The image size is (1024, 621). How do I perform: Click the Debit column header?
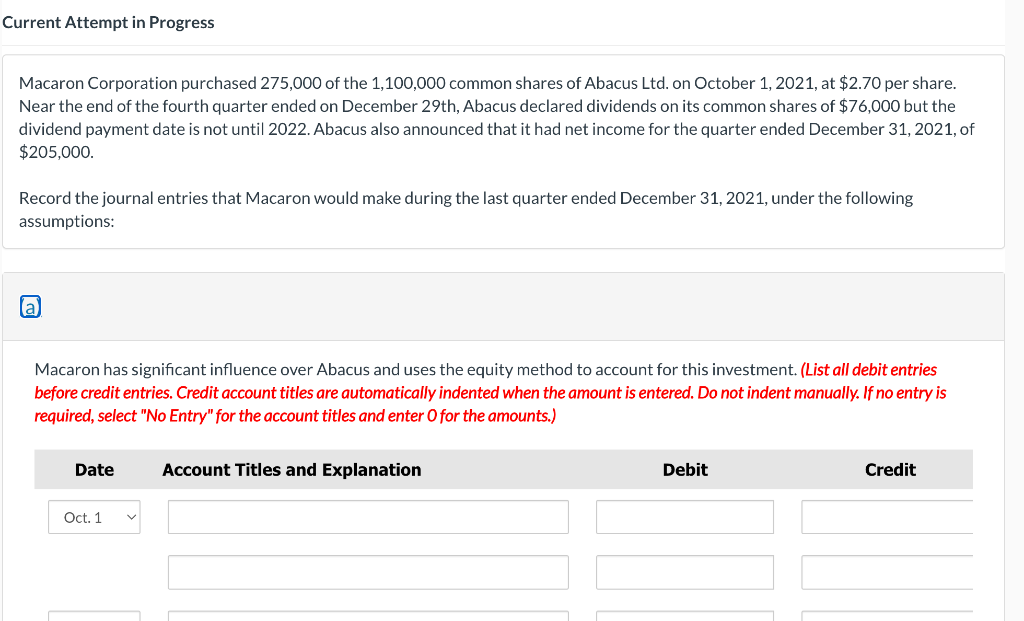click(684, 469)
